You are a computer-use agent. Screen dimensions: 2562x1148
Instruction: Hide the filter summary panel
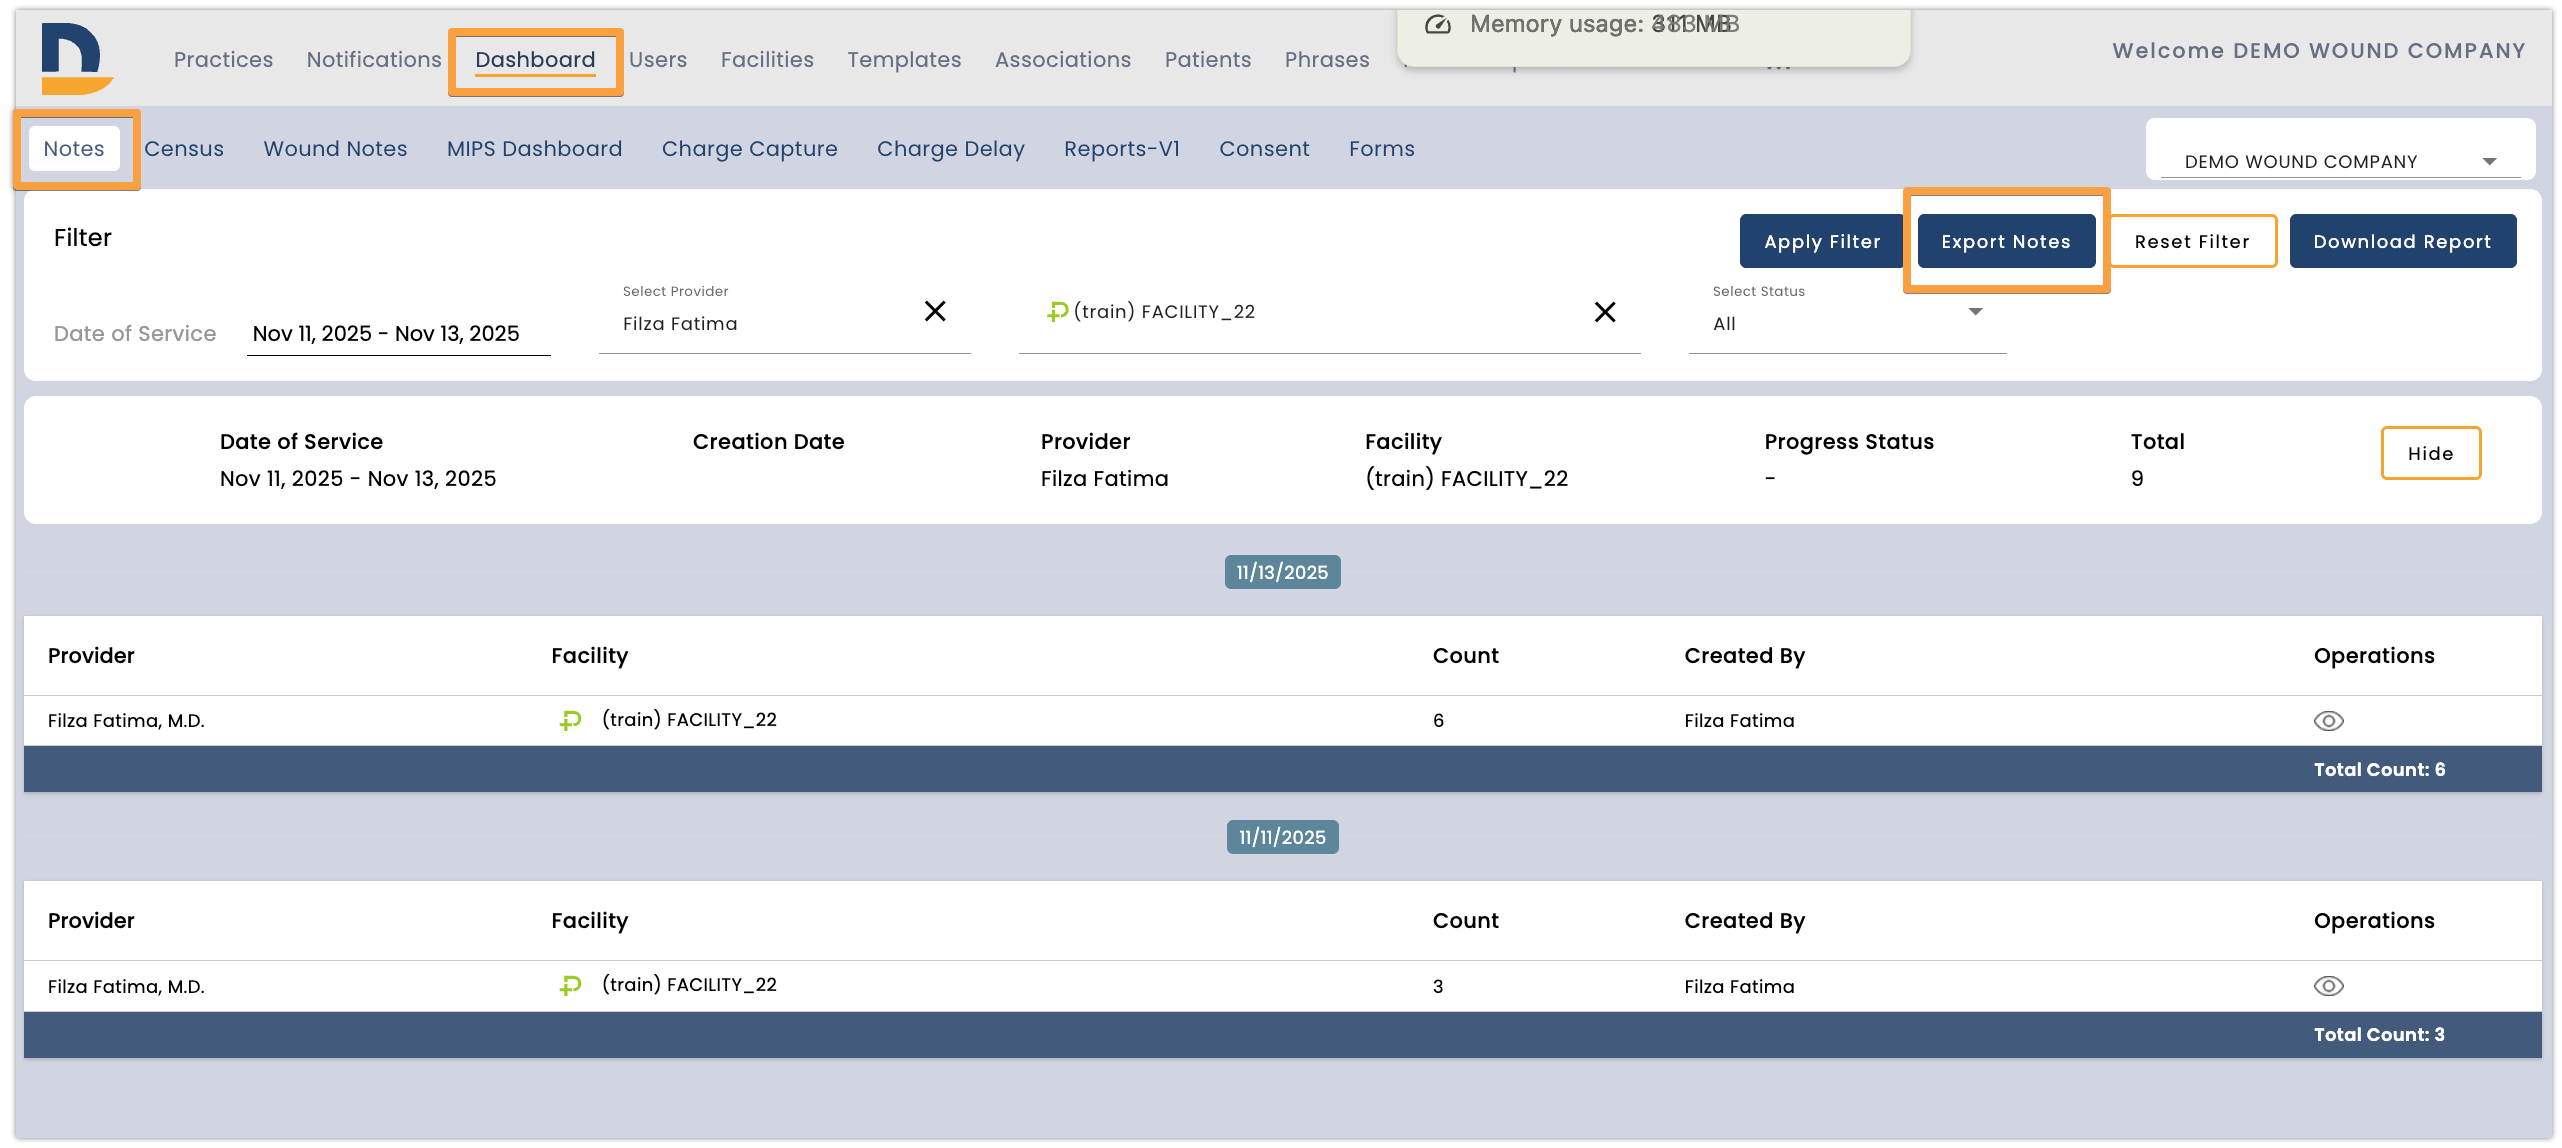(x=2430, y=453)
